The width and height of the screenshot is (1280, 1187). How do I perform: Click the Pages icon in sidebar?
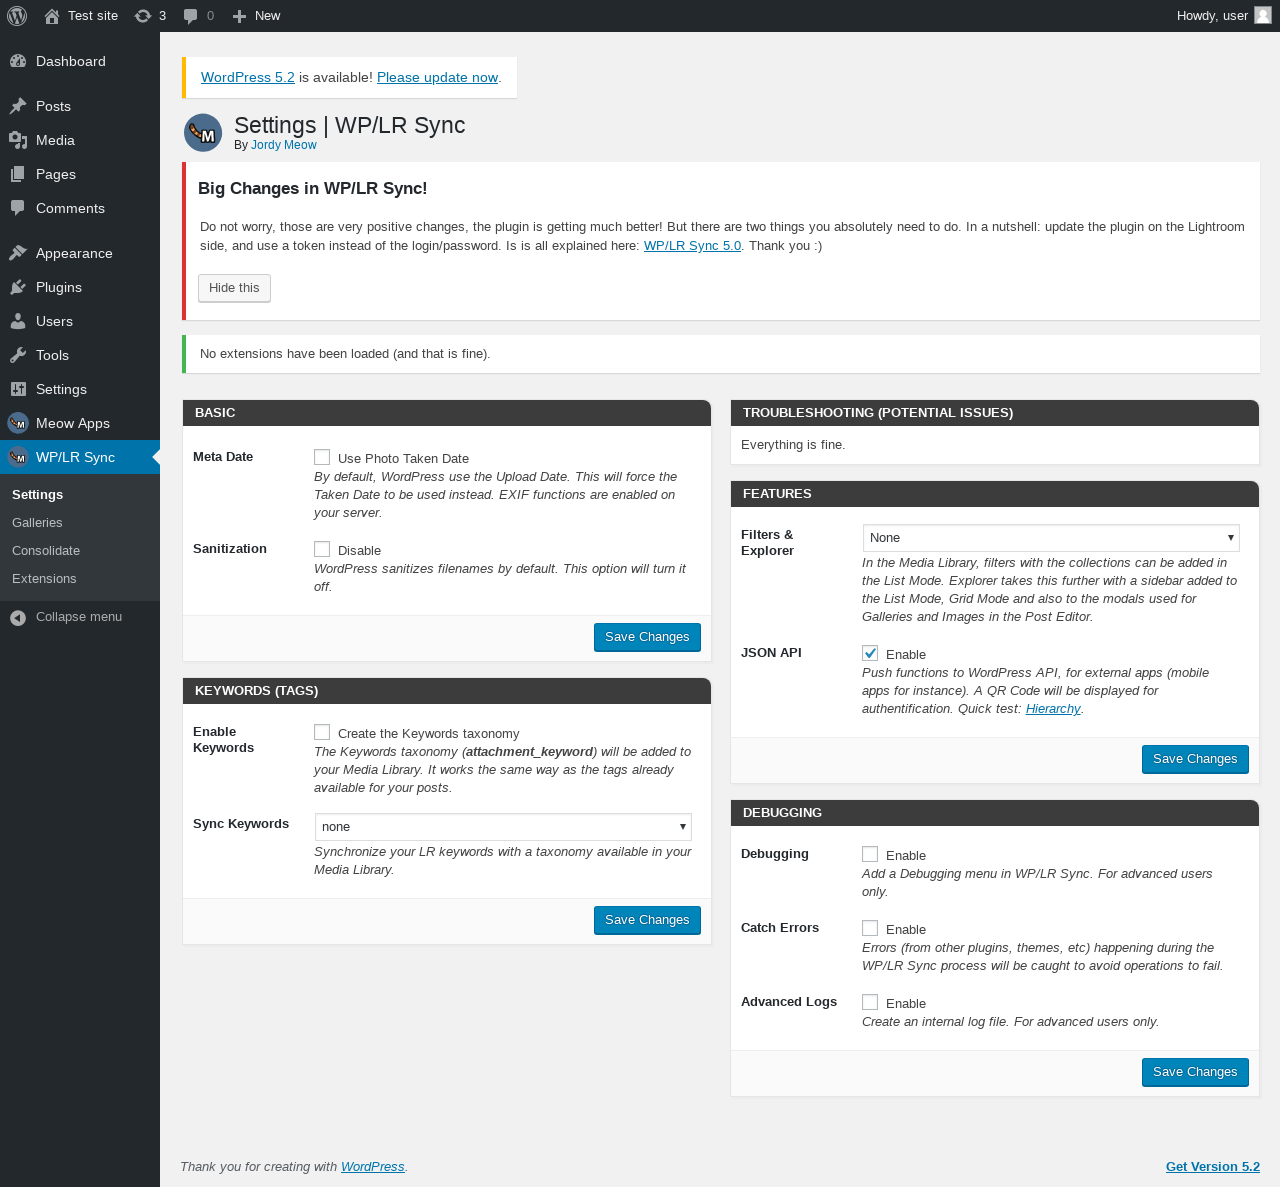18,174
